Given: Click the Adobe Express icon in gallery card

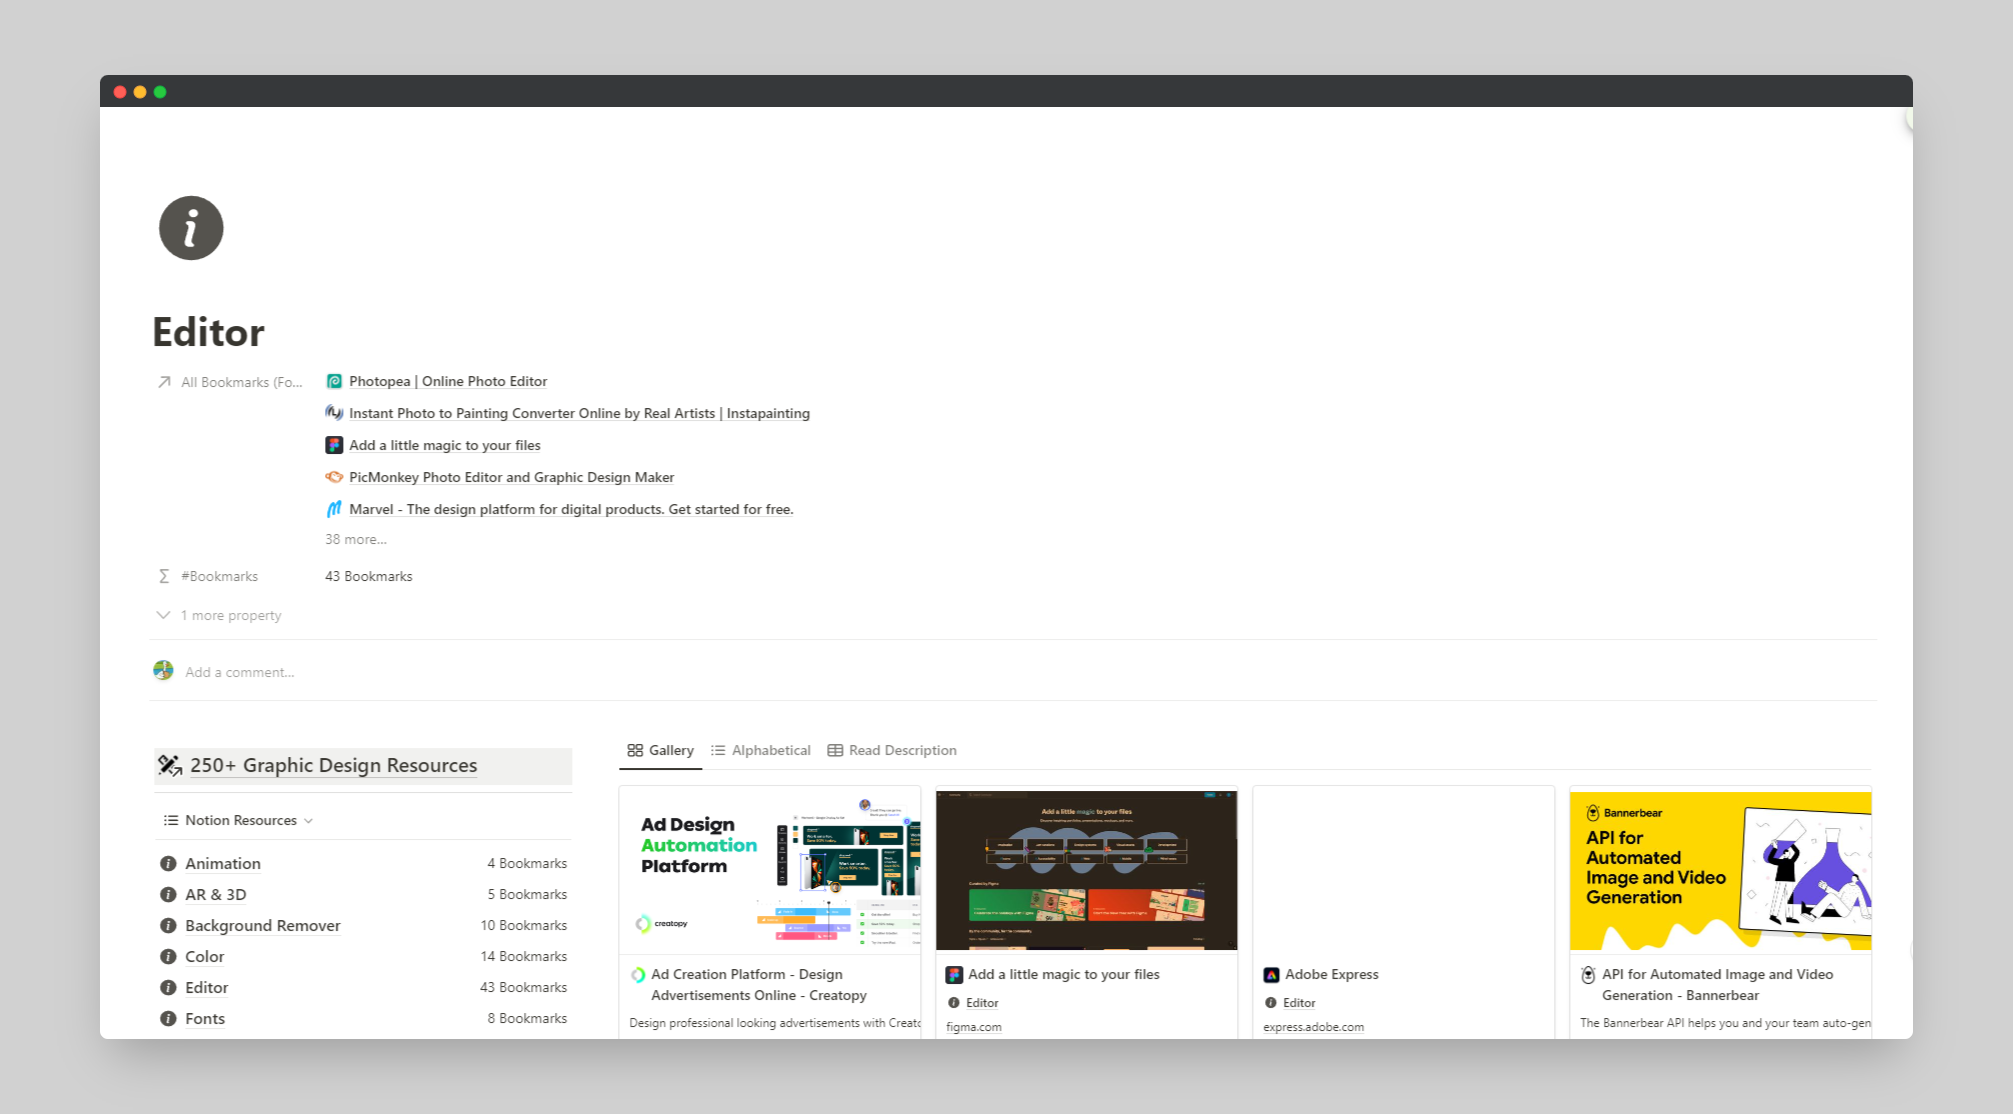Looking at the screenshot, I should coord(1271,974).
